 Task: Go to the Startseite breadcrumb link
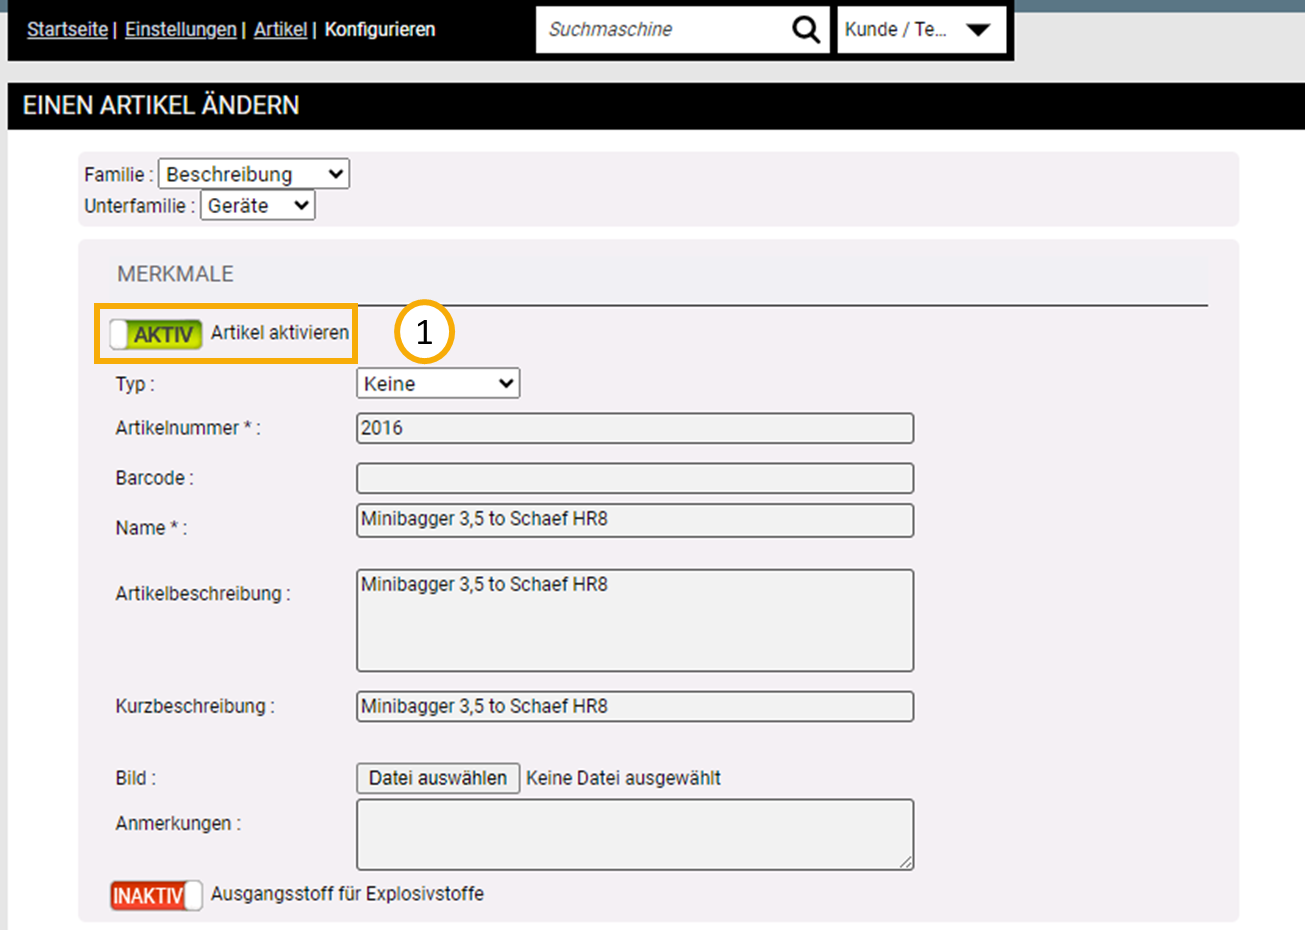(x=67, y=30)
